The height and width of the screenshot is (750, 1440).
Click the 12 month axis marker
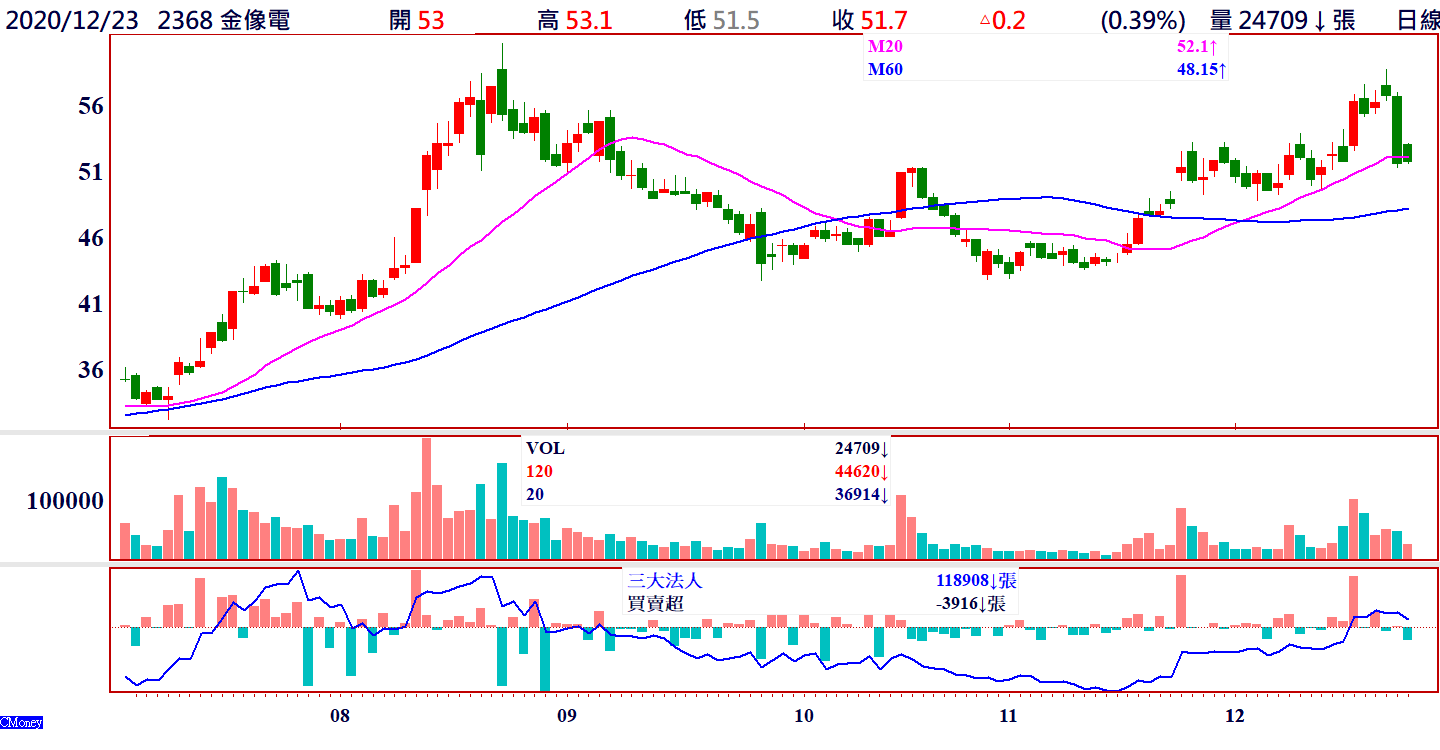point(1235,716)
